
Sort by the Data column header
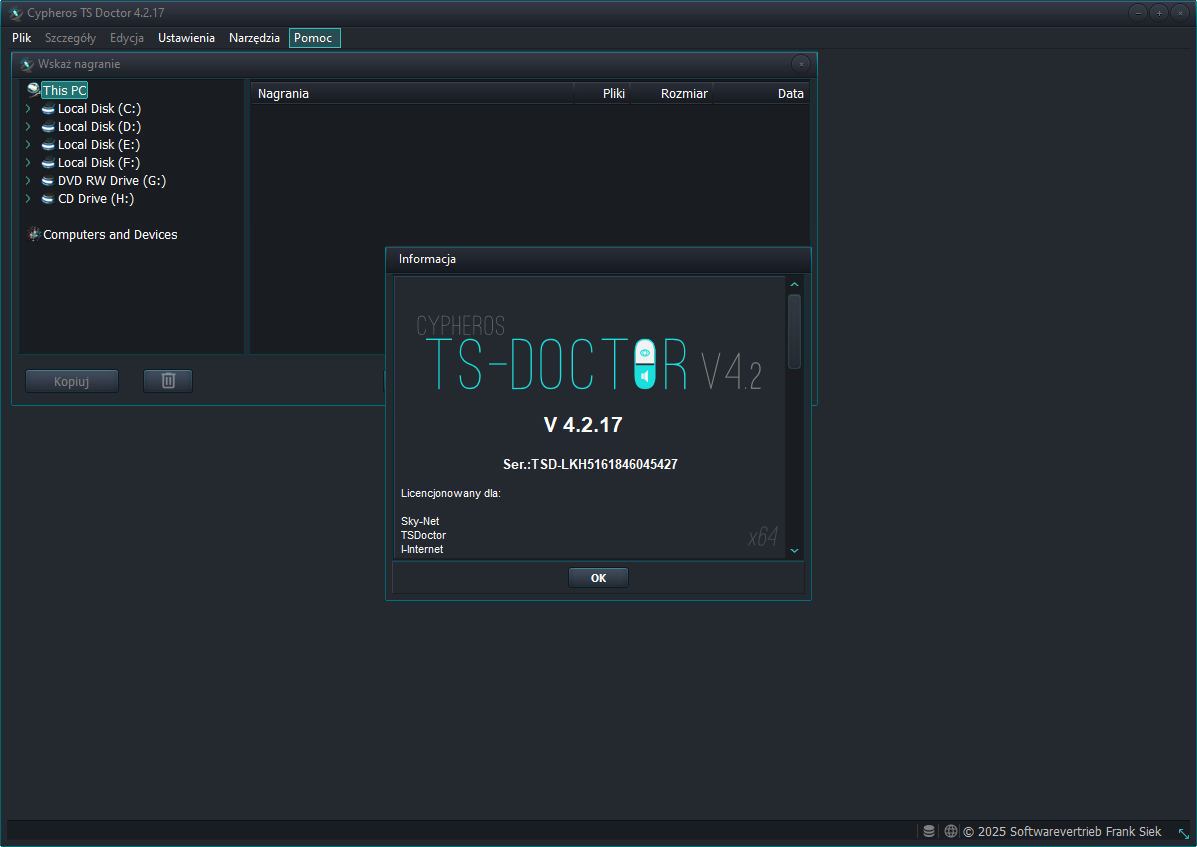coord(761,94)
